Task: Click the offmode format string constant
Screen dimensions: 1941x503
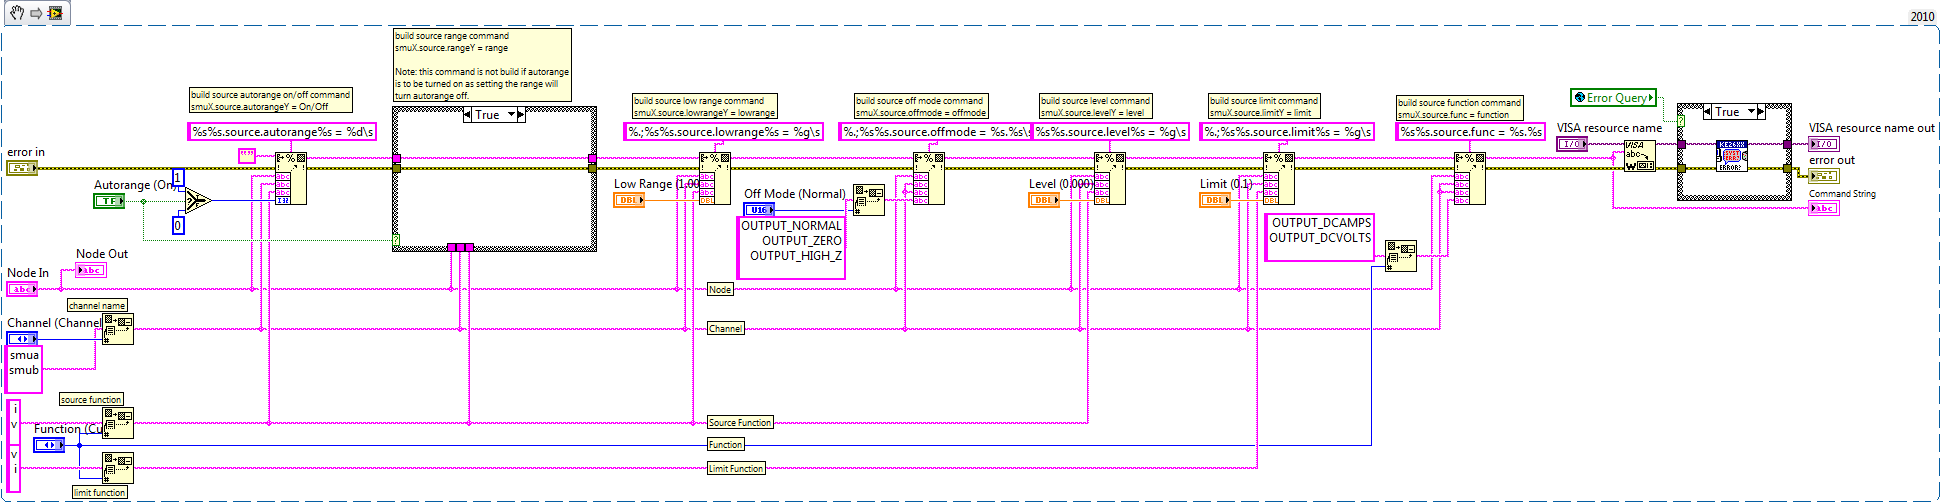Action: pos(934,132)
